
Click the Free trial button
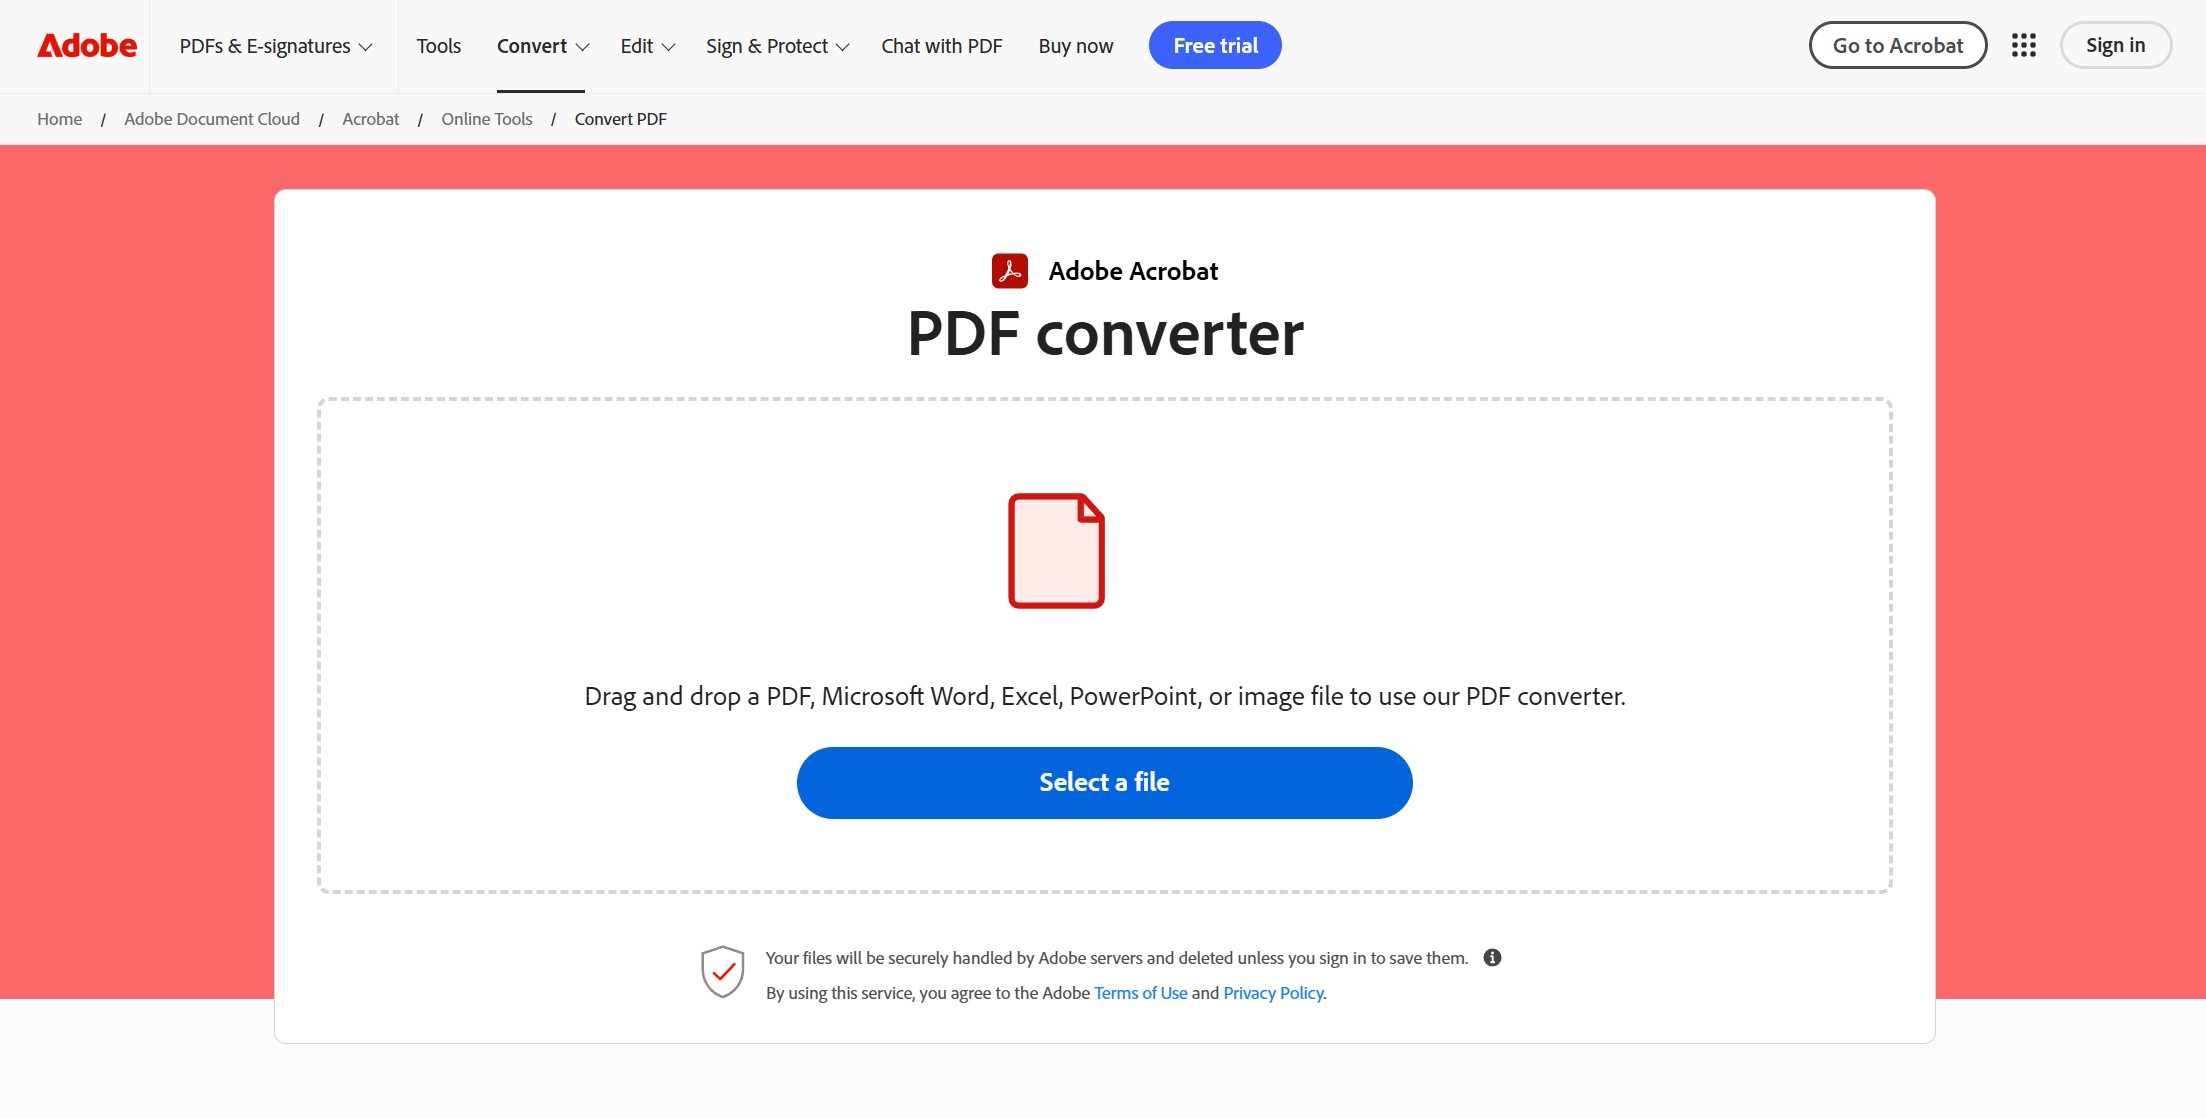click(x=1215, y=44)
